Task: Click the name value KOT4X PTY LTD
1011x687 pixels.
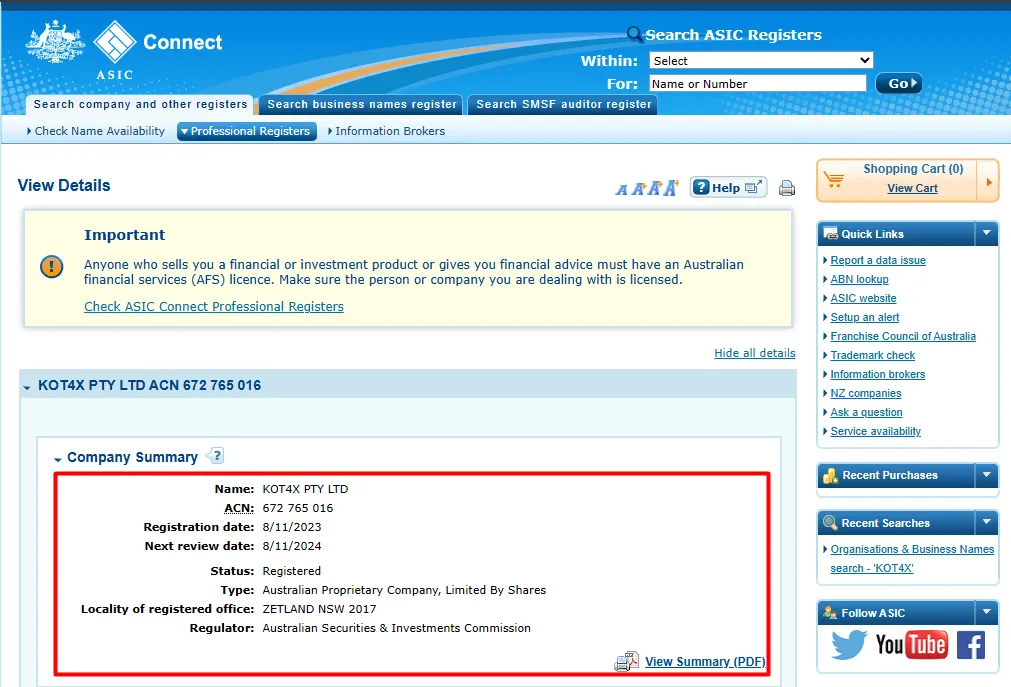Action: [x=305, y=489]
